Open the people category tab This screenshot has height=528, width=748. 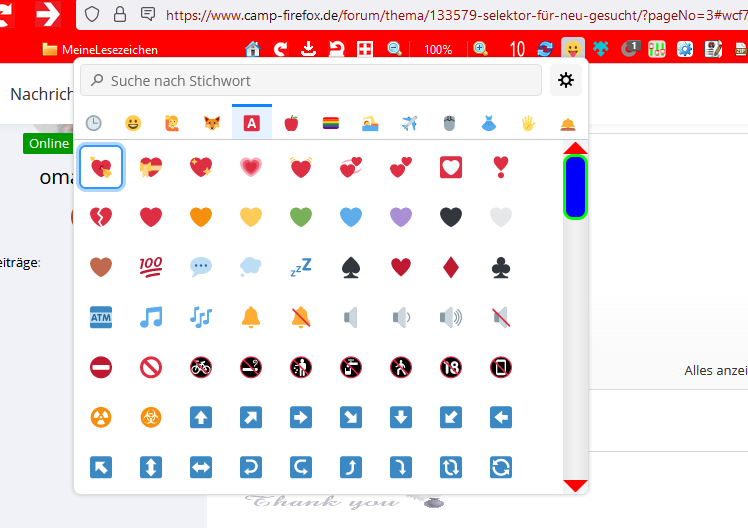pyautogui.click(x=172, y=123)
